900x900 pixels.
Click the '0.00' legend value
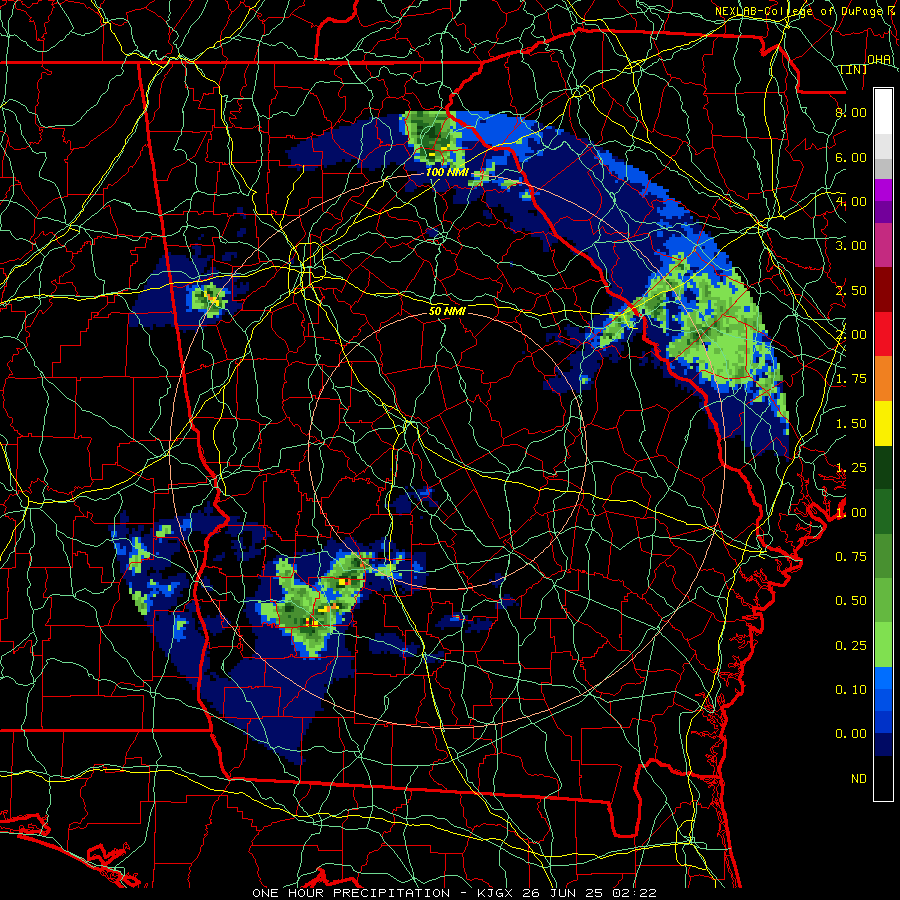[851, 734]
